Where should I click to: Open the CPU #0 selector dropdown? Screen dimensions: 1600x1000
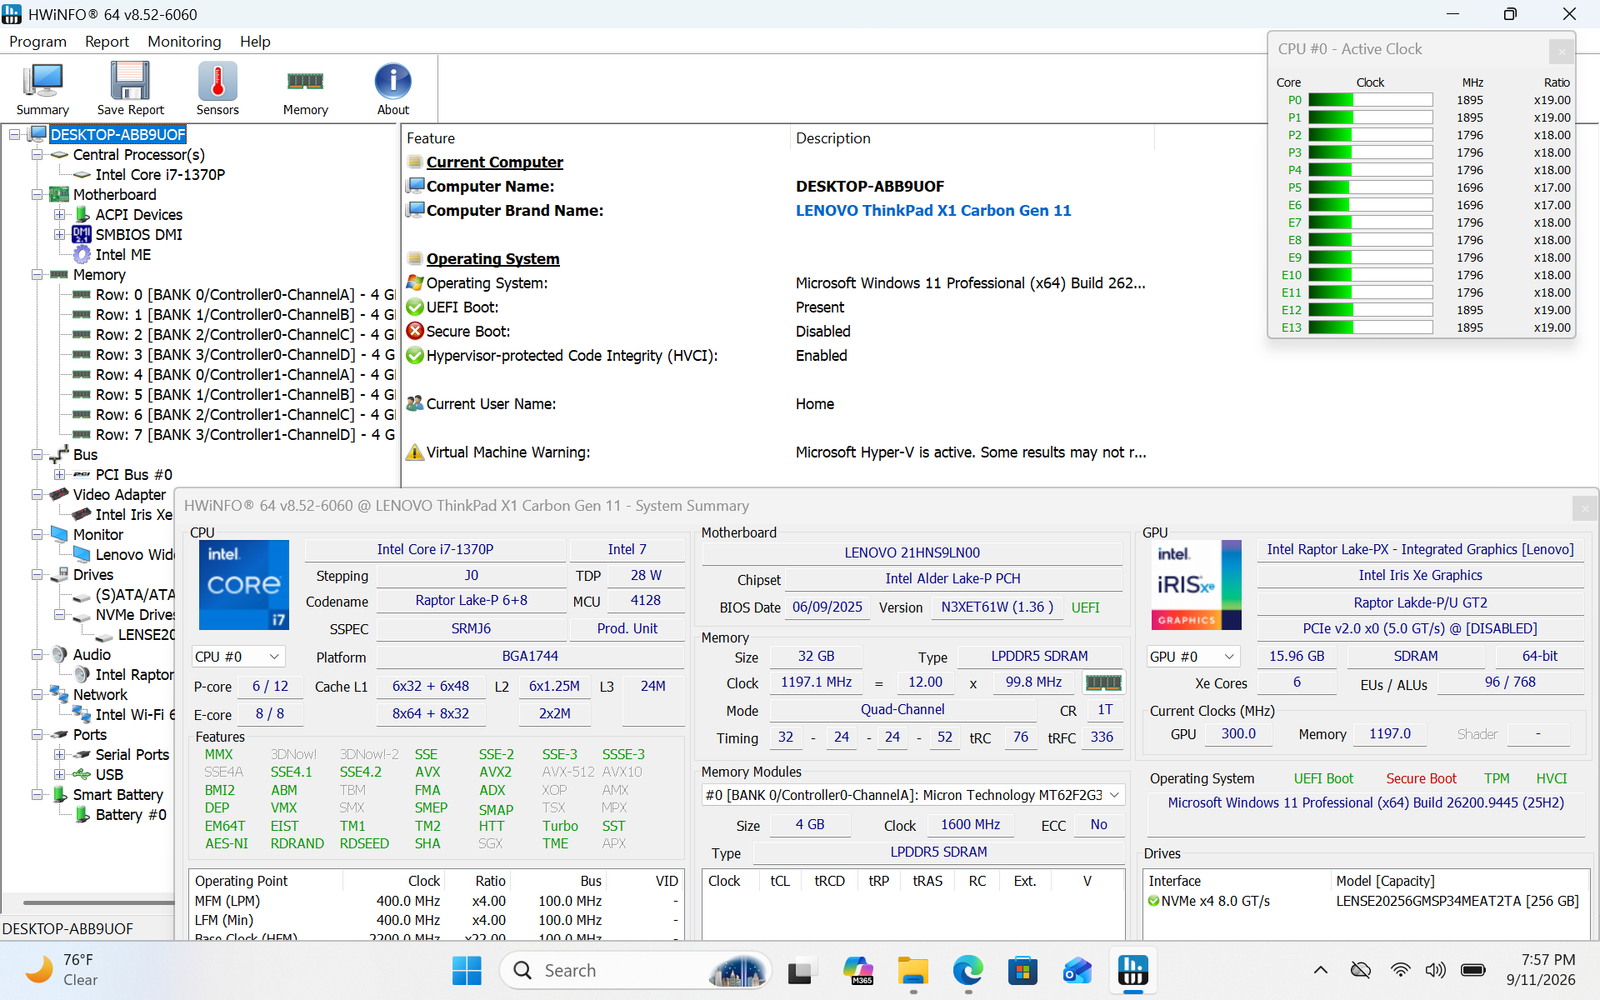238,657
